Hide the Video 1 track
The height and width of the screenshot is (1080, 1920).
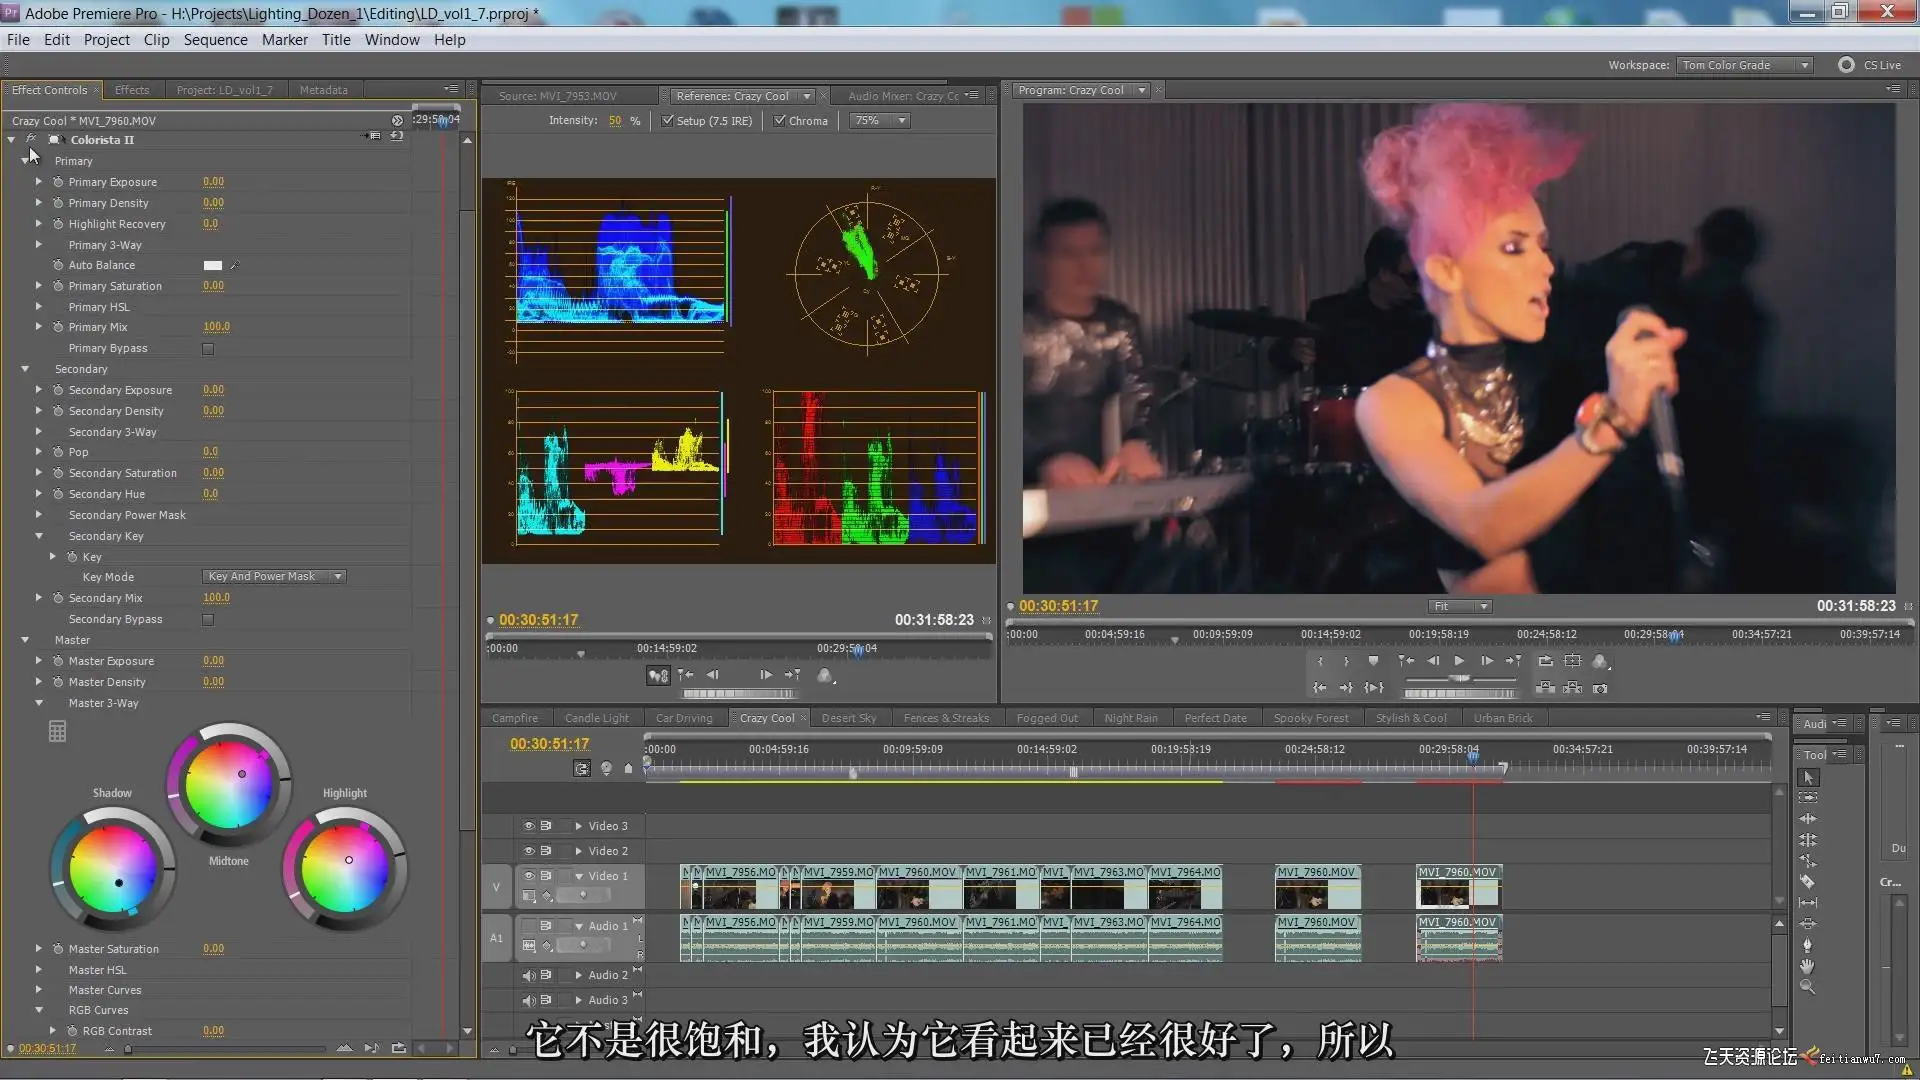[x=529, y=876]
